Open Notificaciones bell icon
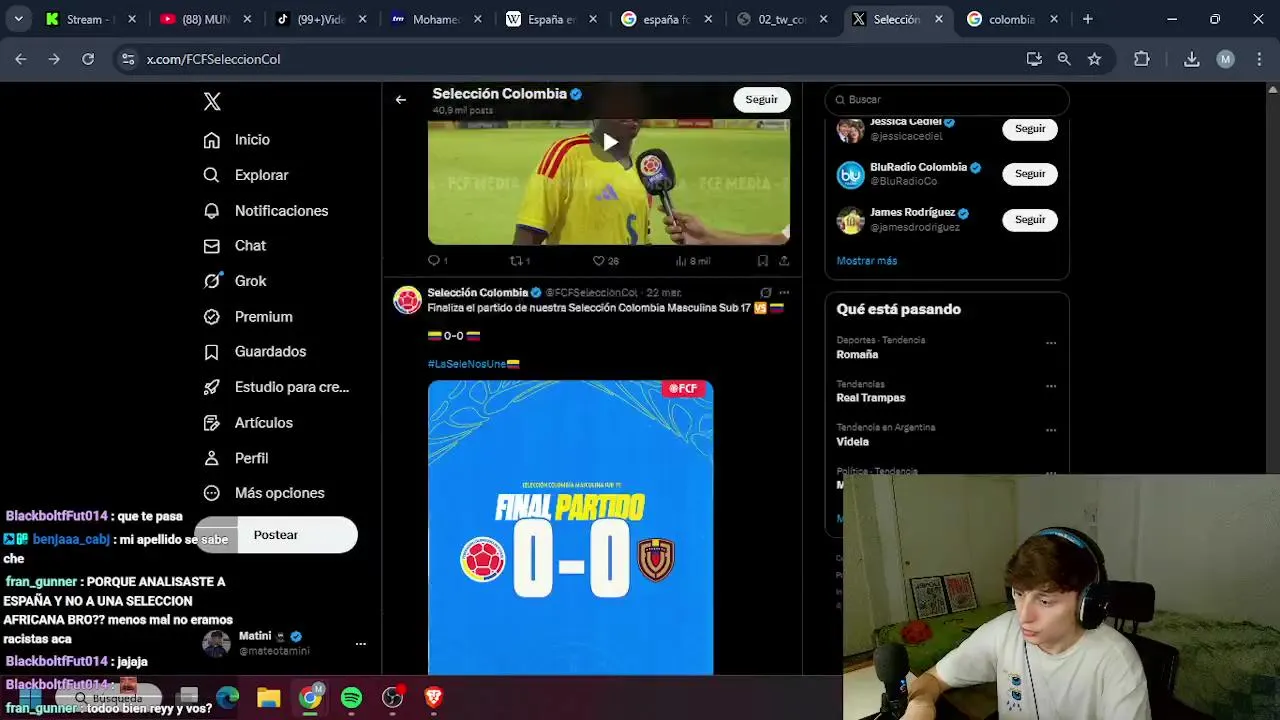The height and width of the screenshot is (720, 1280). pyautogui.click(x=212, y=211)
